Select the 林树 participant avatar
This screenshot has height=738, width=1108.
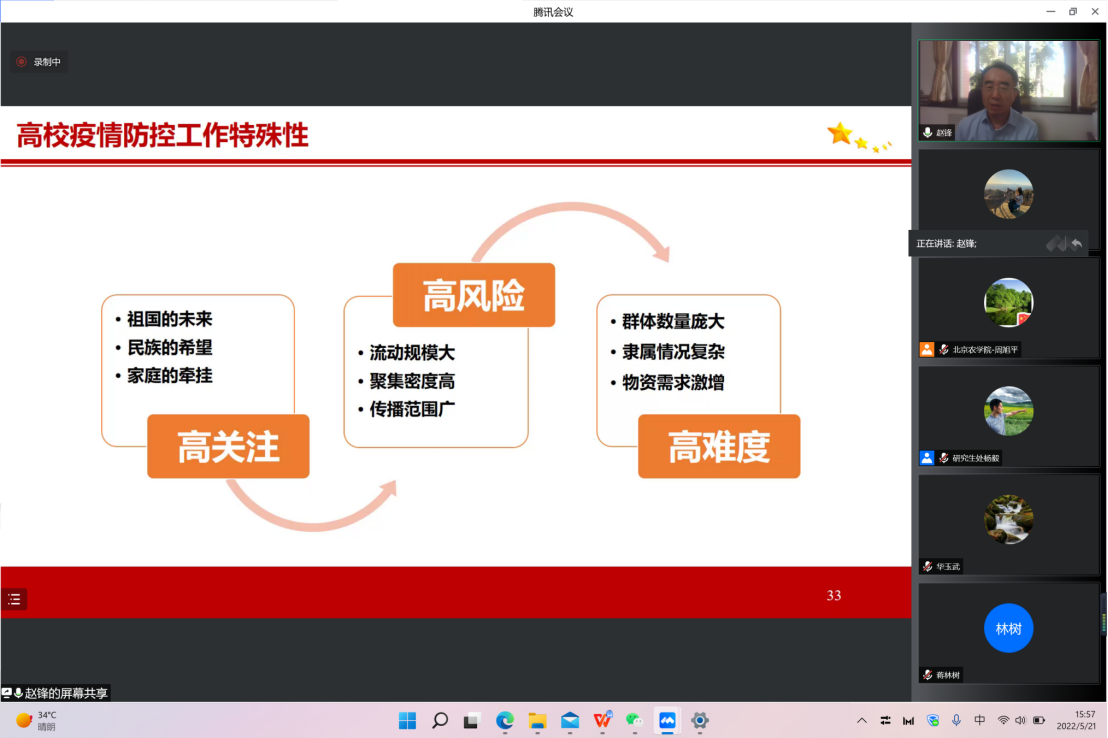(1008, 629)
